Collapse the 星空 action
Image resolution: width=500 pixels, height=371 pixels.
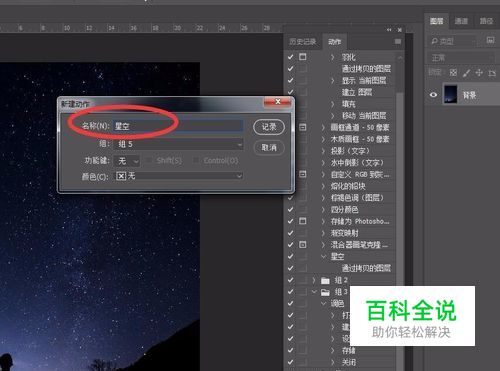click(x=323, y=256)
